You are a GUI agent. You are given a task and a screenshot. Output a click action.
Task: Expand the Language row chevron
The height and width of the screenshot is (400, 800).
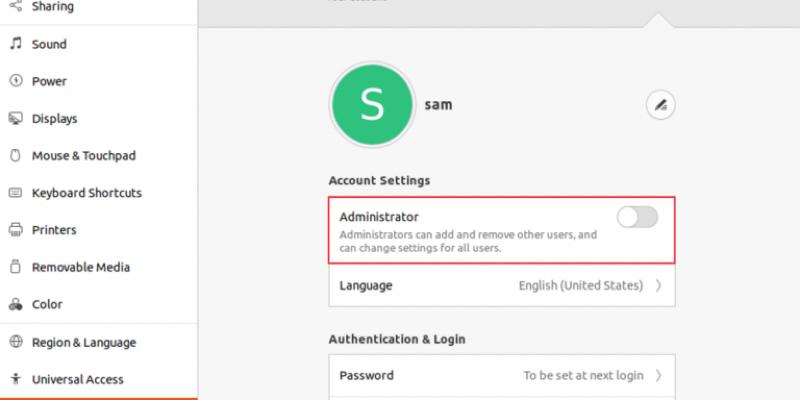pyautogui.click(x=658, y=285)
